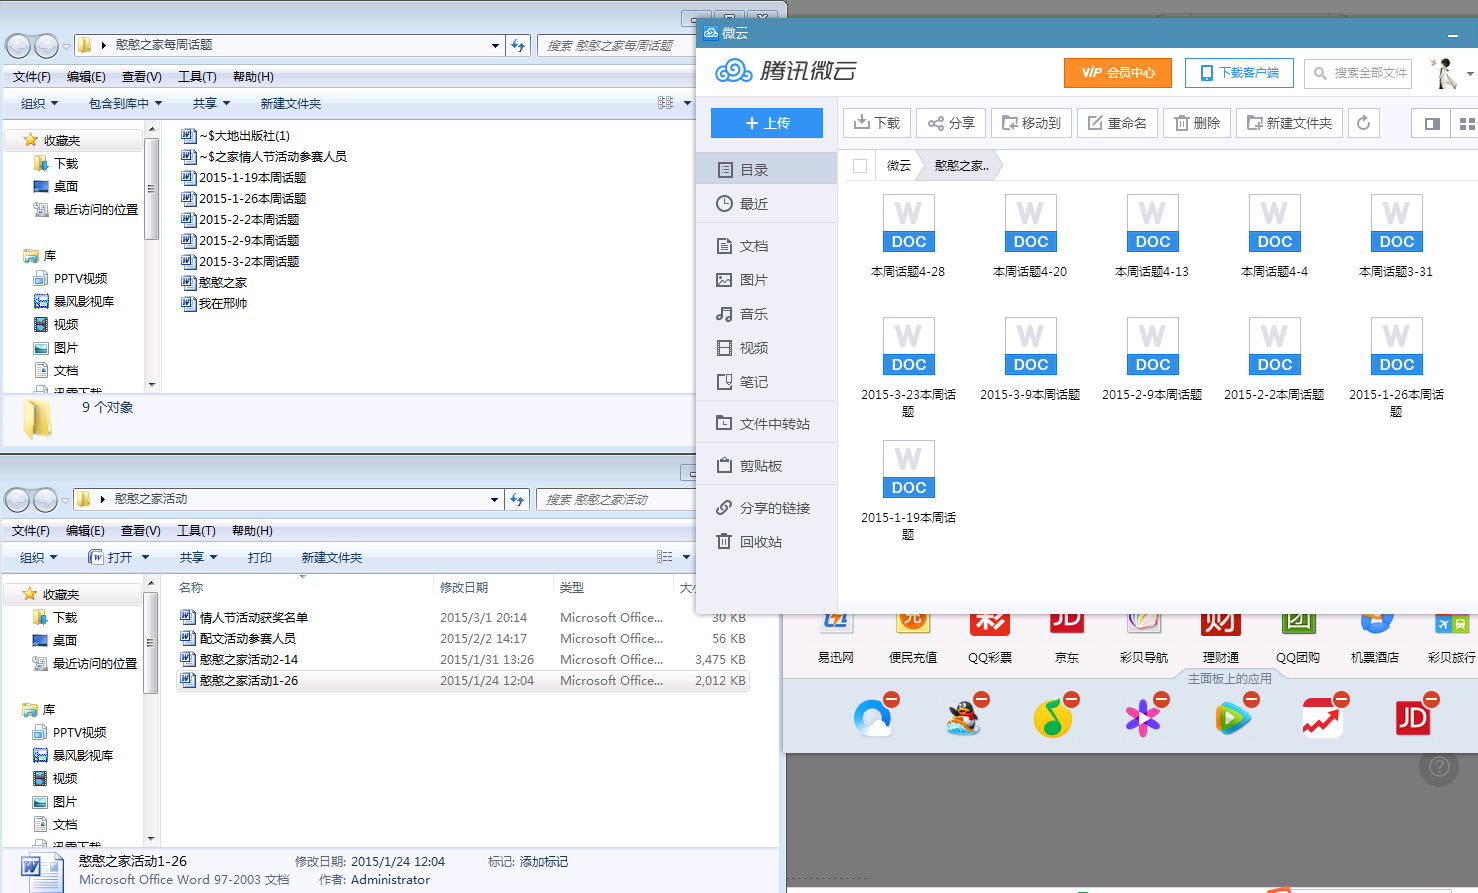Open 回收站 recycle bin in Weiyun sidebar

coord(760,542)
